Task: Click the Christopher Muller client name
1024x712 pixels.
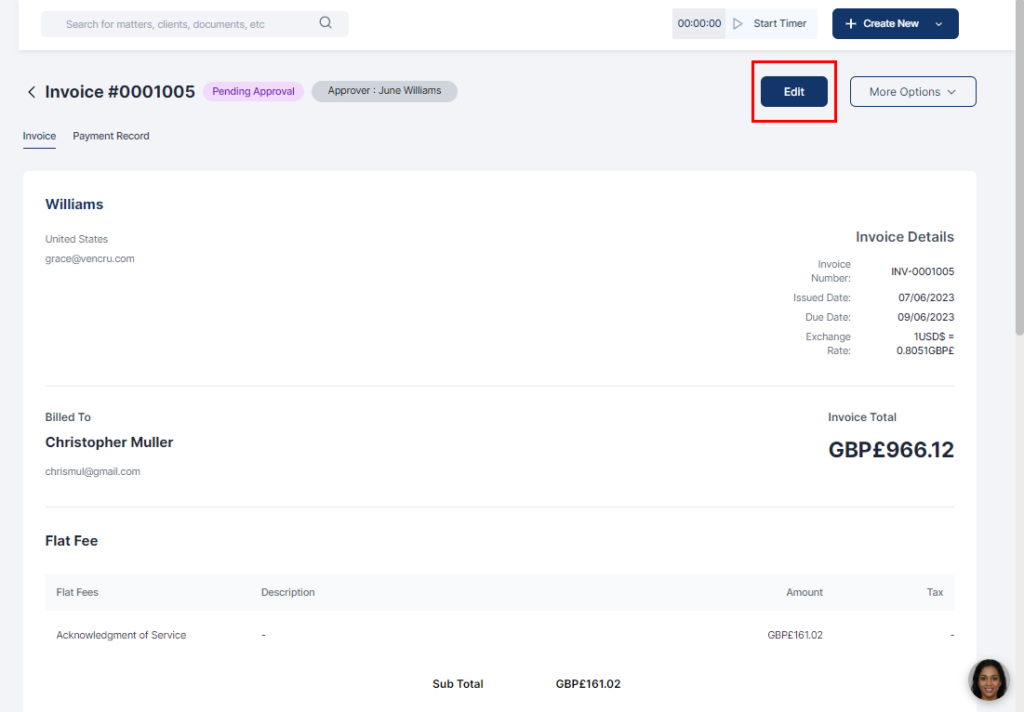Action: click(x=109, y=442)
